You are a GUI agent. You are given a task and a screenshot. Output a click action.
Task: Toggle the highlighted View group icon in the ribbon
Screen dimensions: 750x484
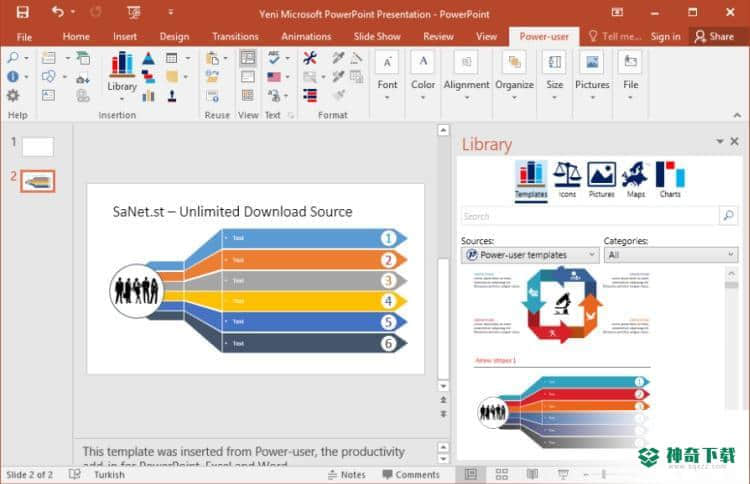pyautogui.click(x=248, y=58)
